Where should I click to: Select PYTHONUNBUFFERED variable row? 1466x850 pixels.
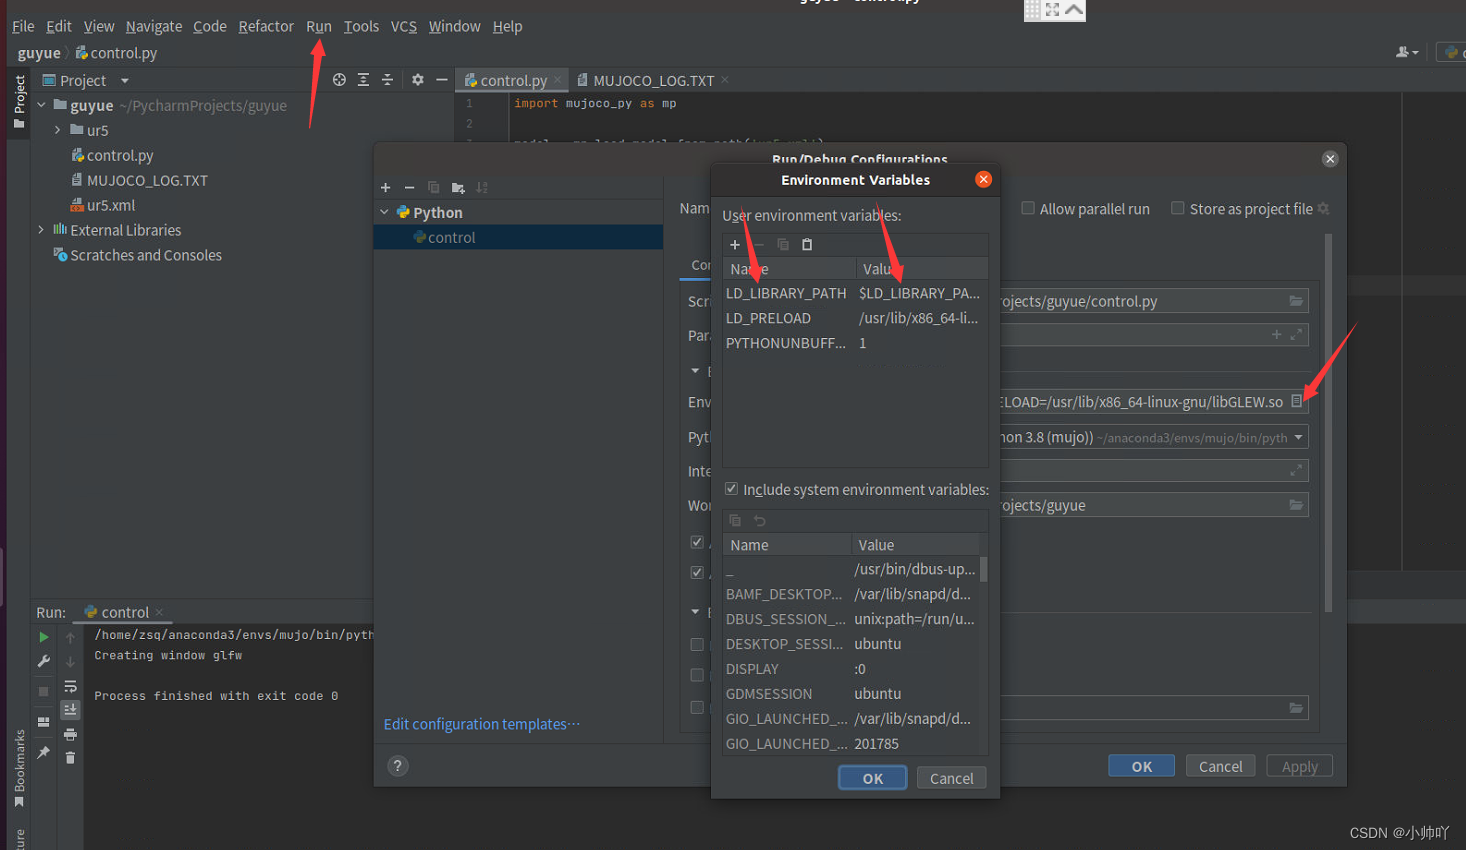click(855, 343)
